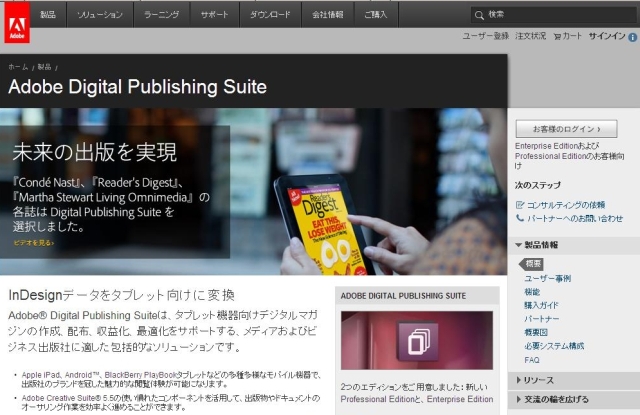Click the コンサルティングの依頼 link
Viewport: 640px width, 415px height.
tap(566, 205)
